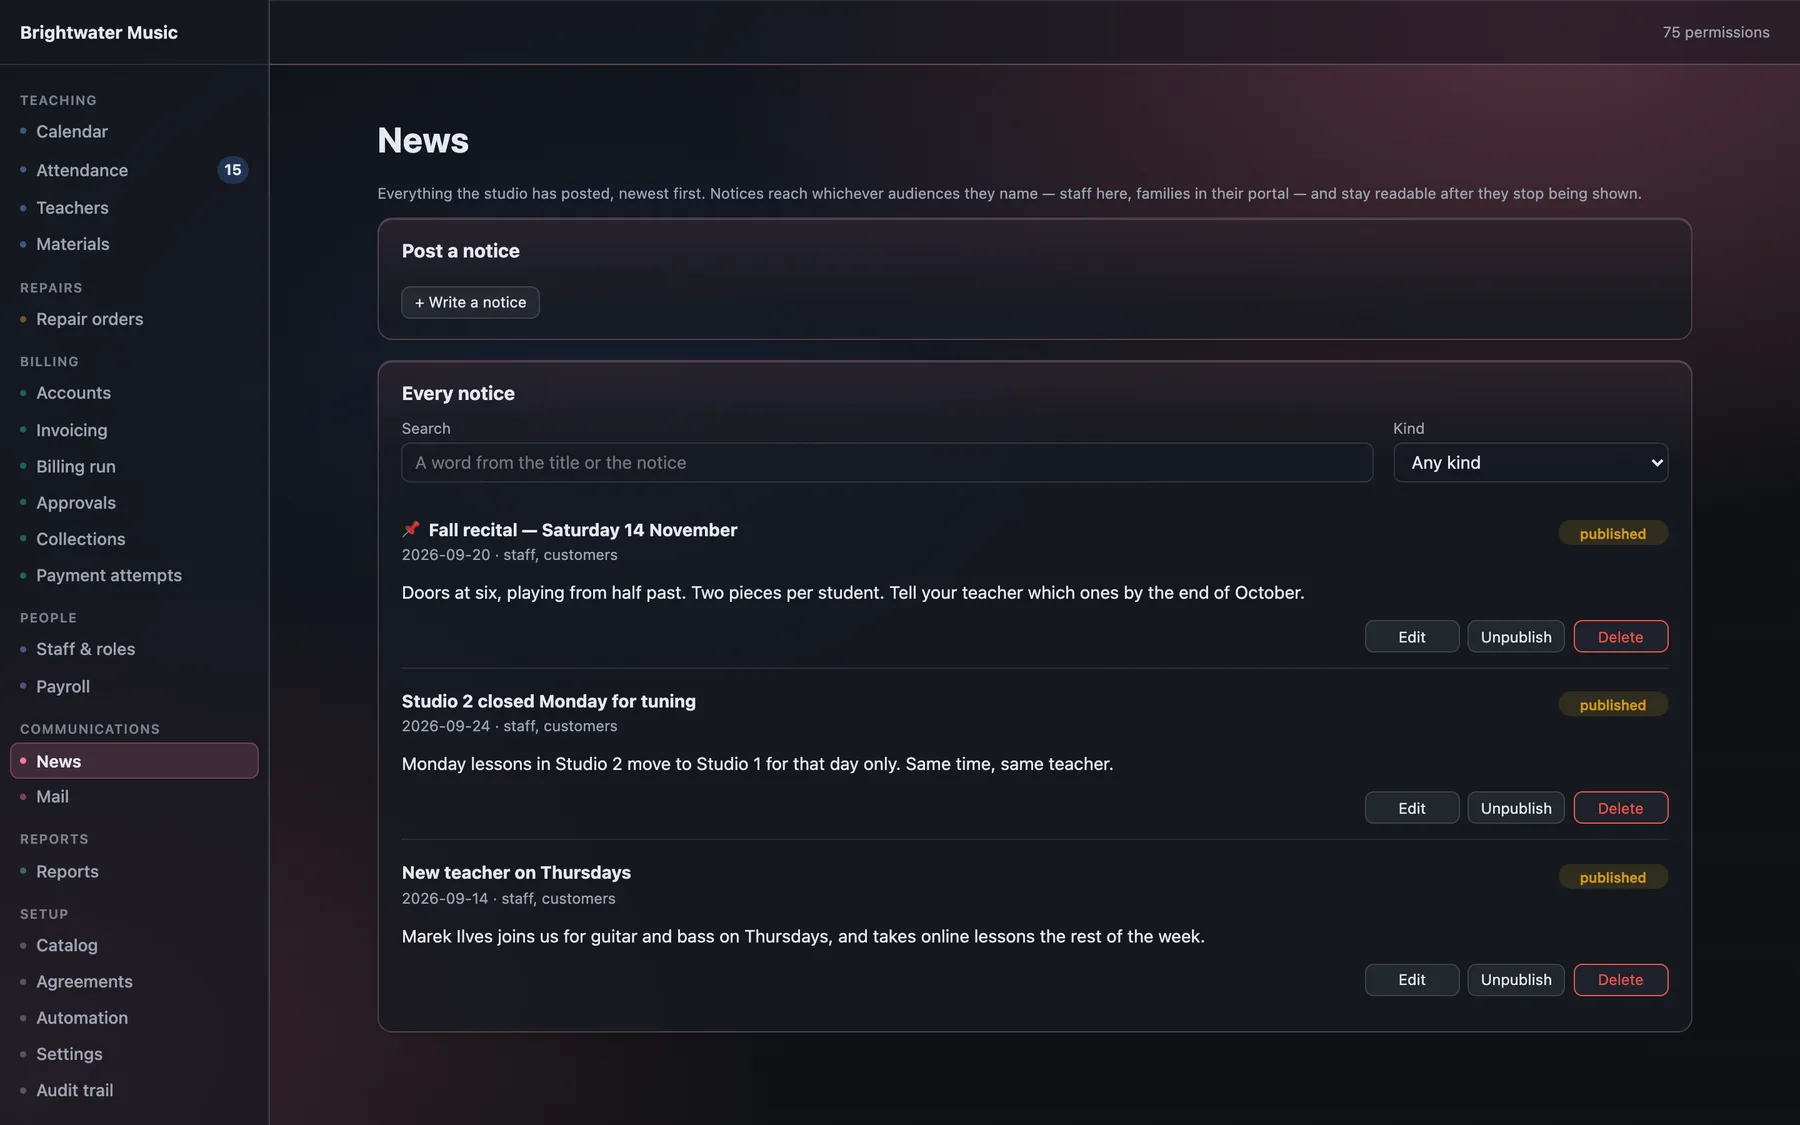Edit the New teacher on Thursdays notice
The image size is (1800, 1125).
[x=1411, y=979]
